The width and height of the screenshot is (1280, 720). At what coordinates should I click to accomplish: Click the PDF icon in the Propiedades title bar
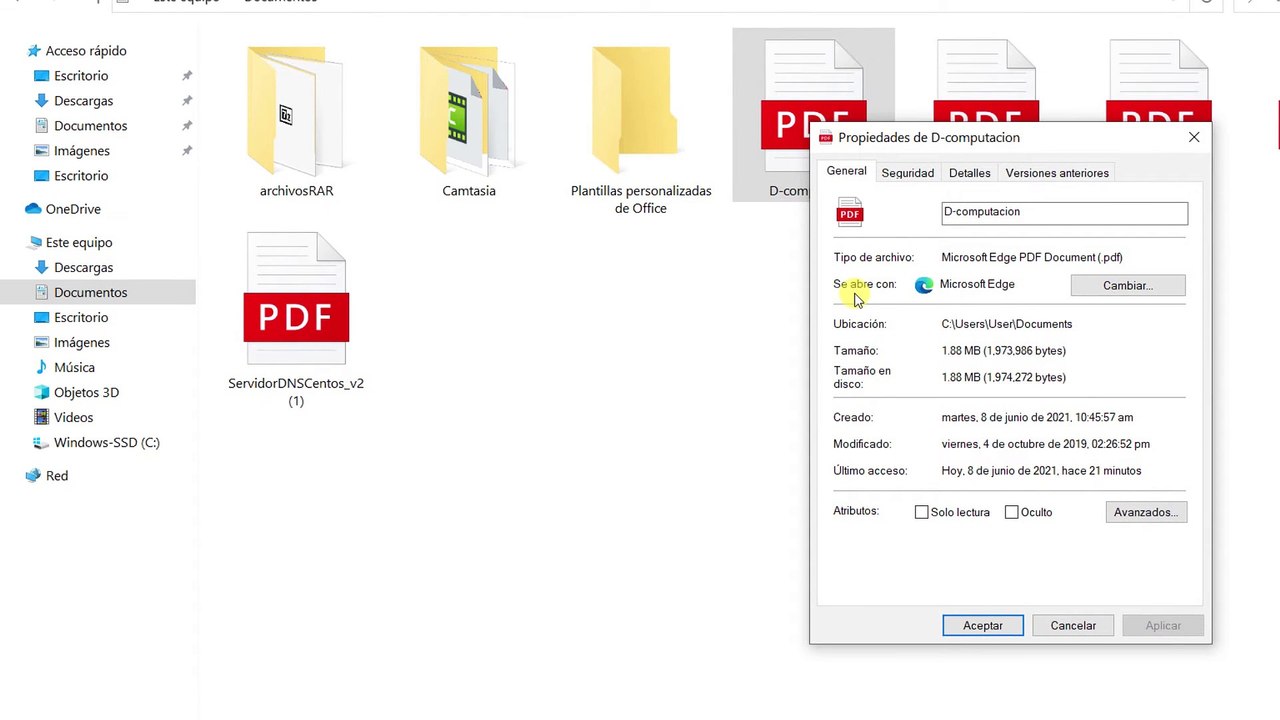pyautogui.click(x=825, y=138)
